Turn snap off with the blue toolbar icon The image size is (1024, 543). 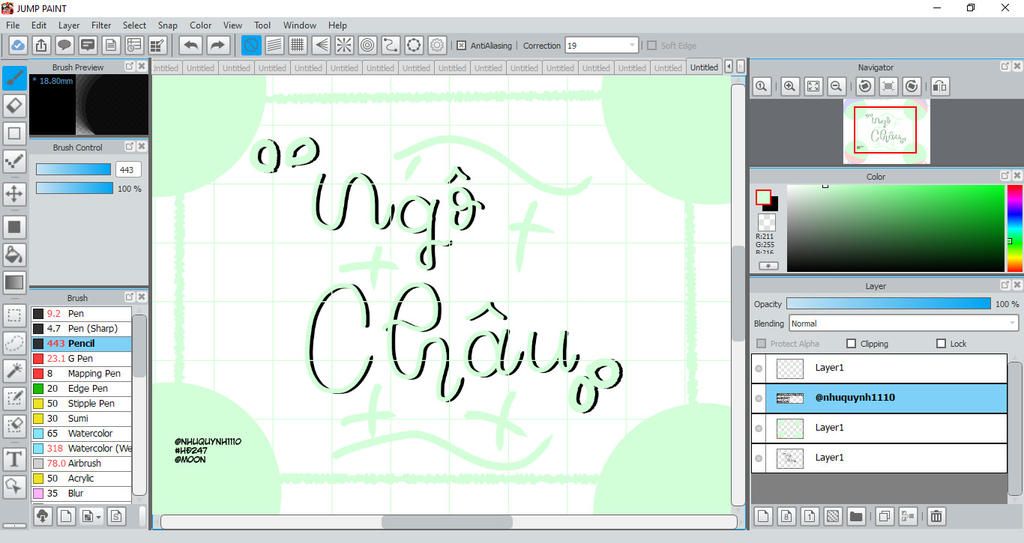coord(251,45)
